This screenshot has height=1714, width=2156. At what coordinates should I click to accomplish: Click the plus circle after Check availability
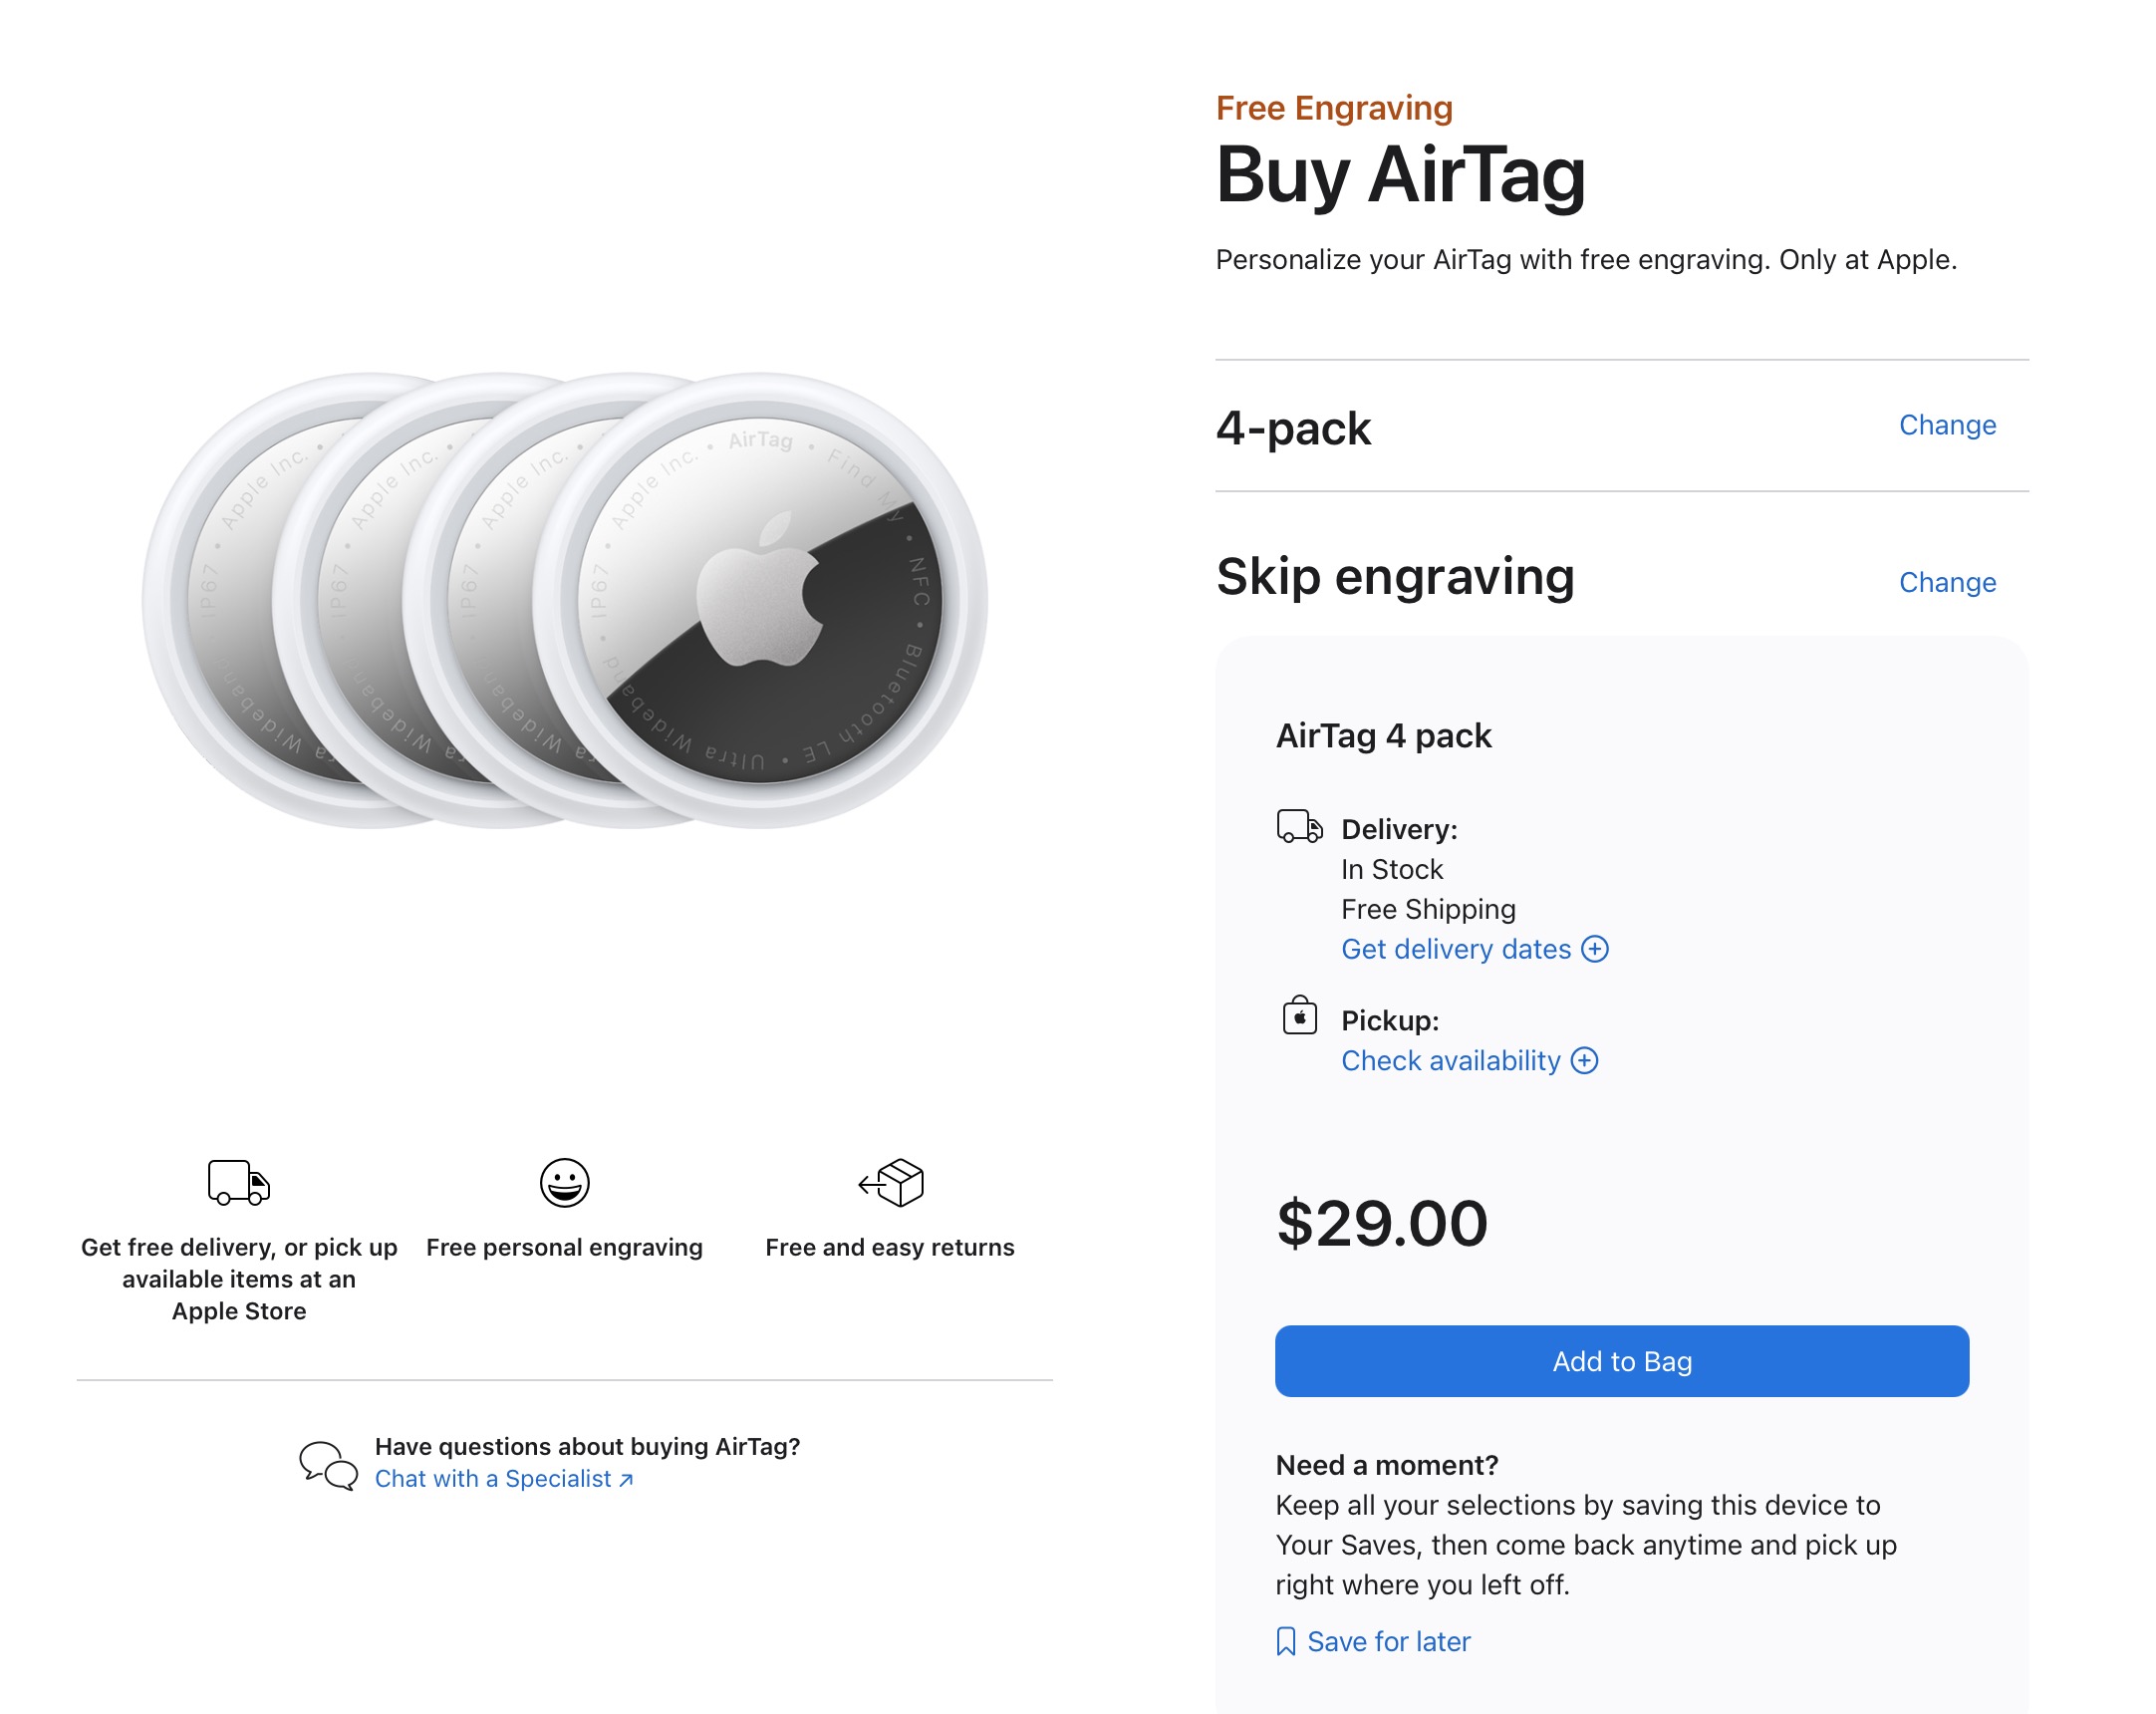(1584, 1061)
